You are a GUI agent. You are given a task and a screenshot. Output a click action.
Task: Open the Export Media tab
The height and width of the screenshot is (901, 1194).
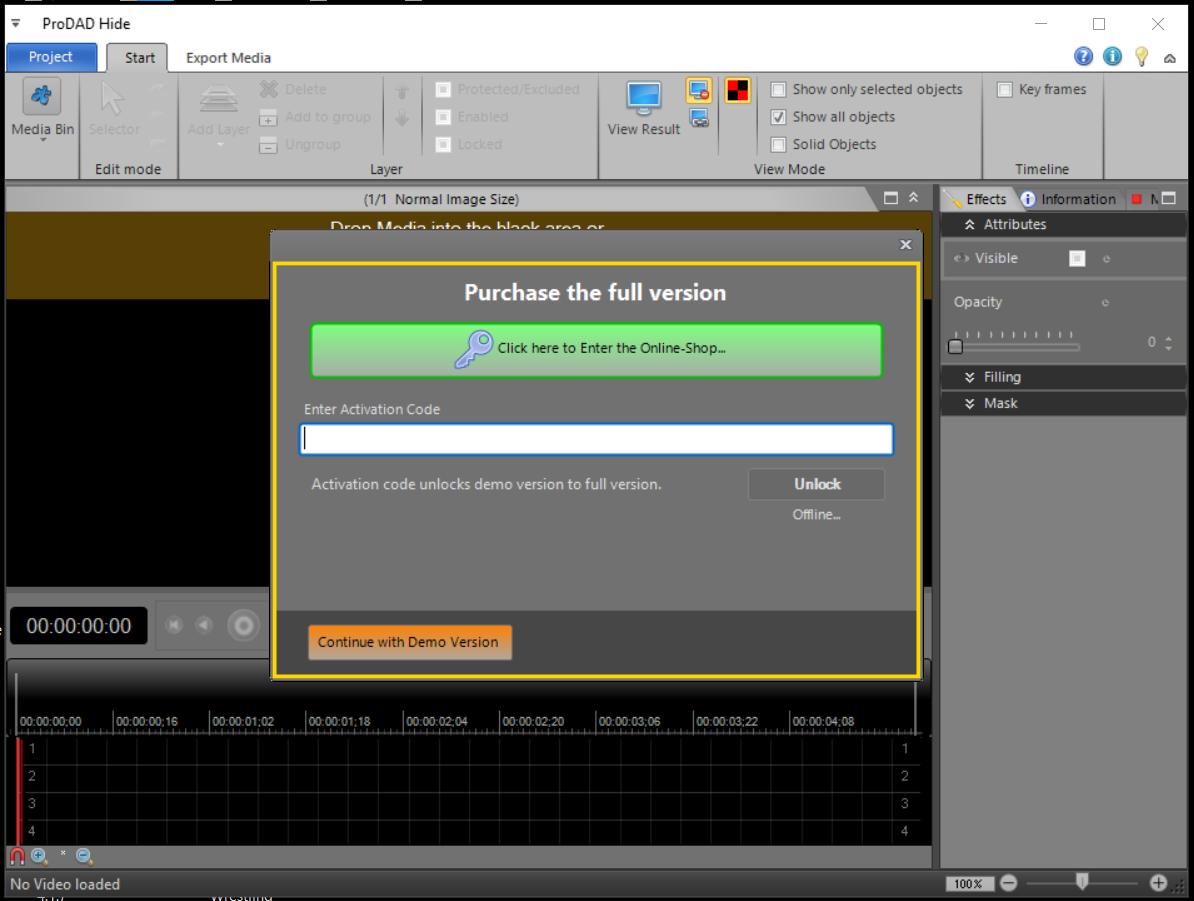(x=228, y=58)
